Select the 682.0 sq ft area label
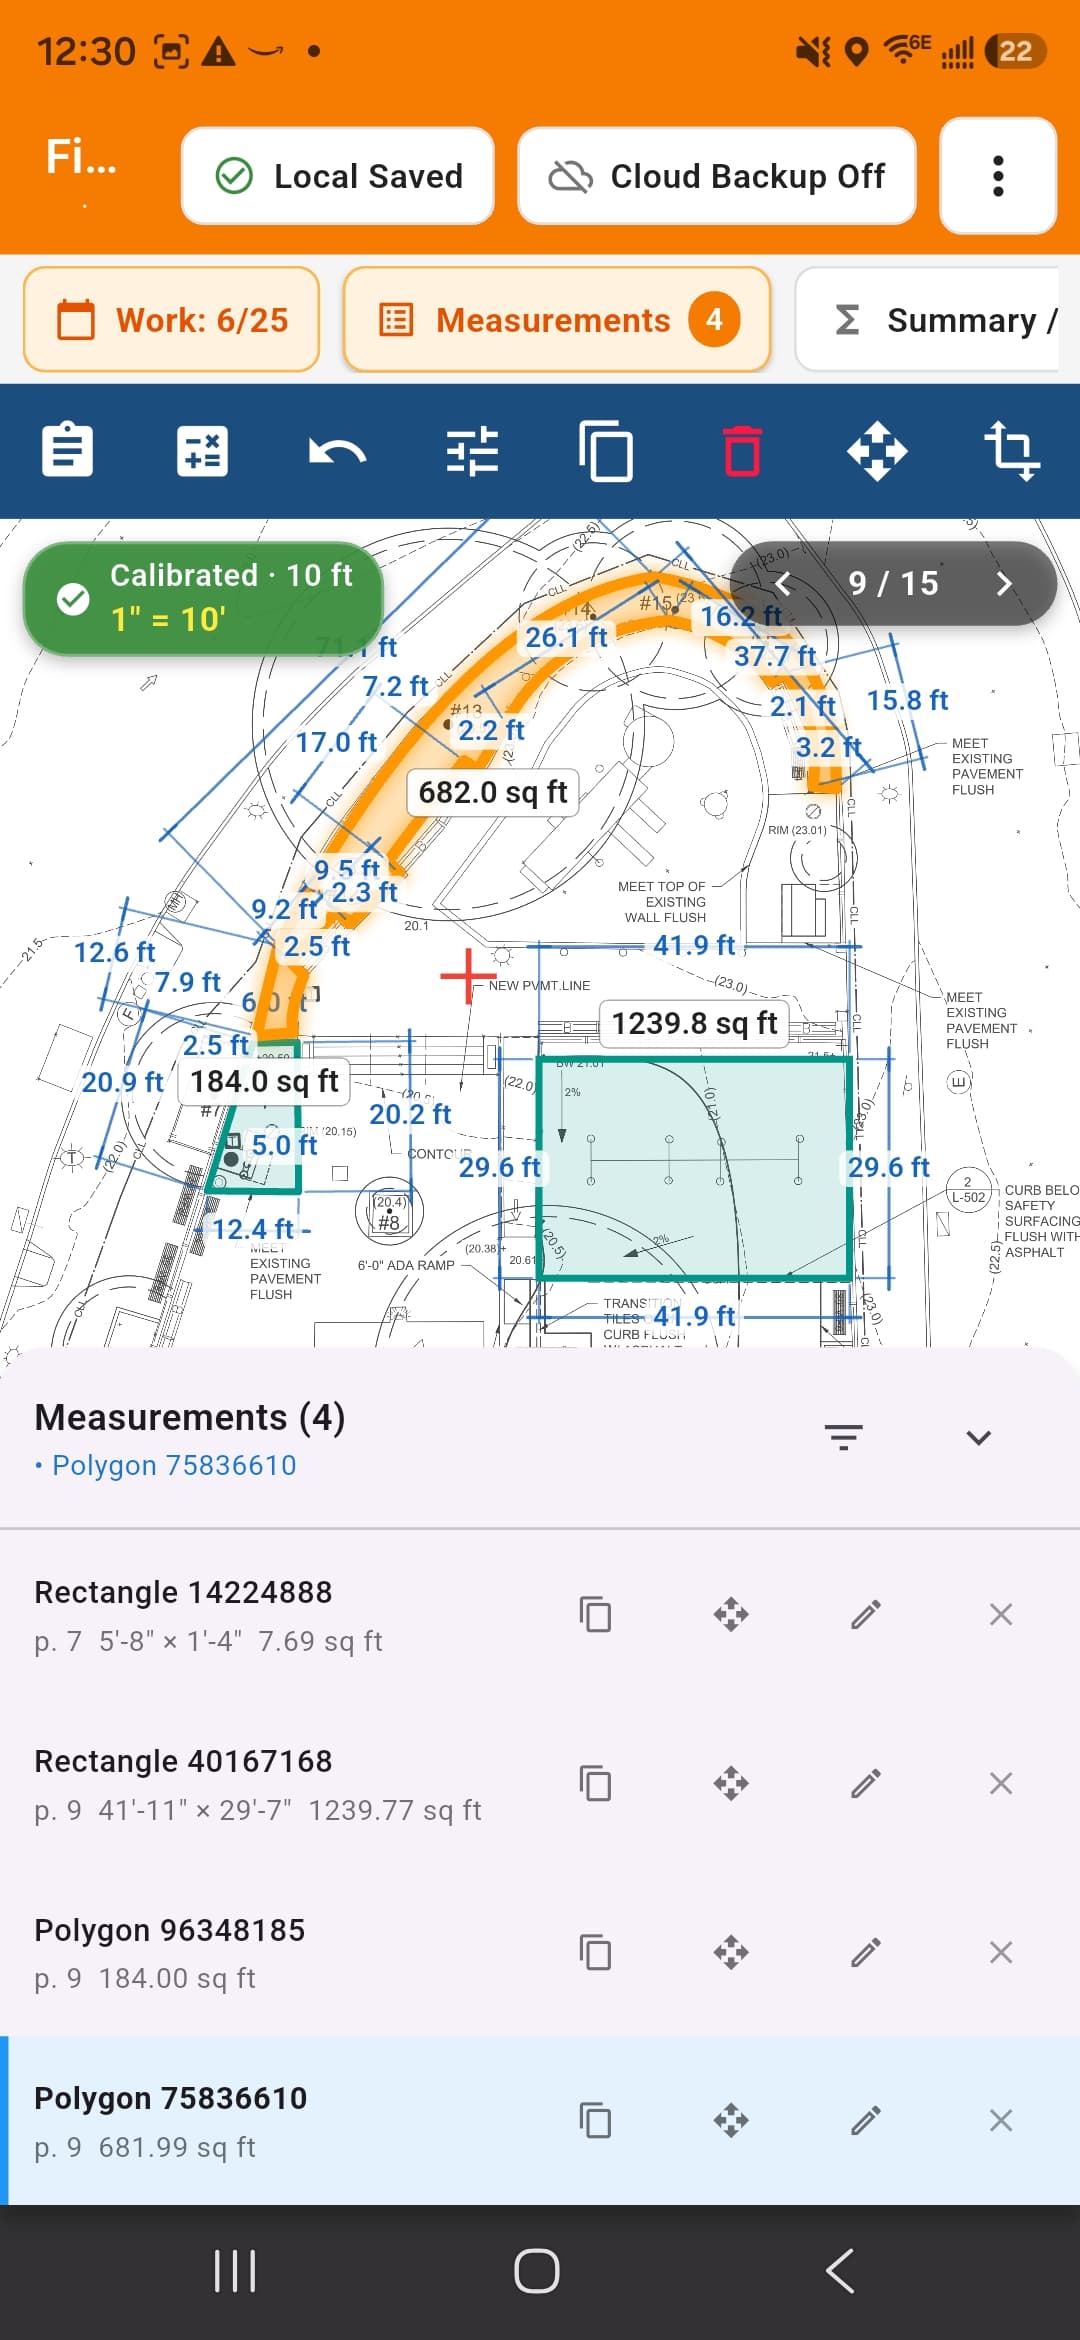The height and width of the screenshot is (2340, 1080). coord(493,792)
